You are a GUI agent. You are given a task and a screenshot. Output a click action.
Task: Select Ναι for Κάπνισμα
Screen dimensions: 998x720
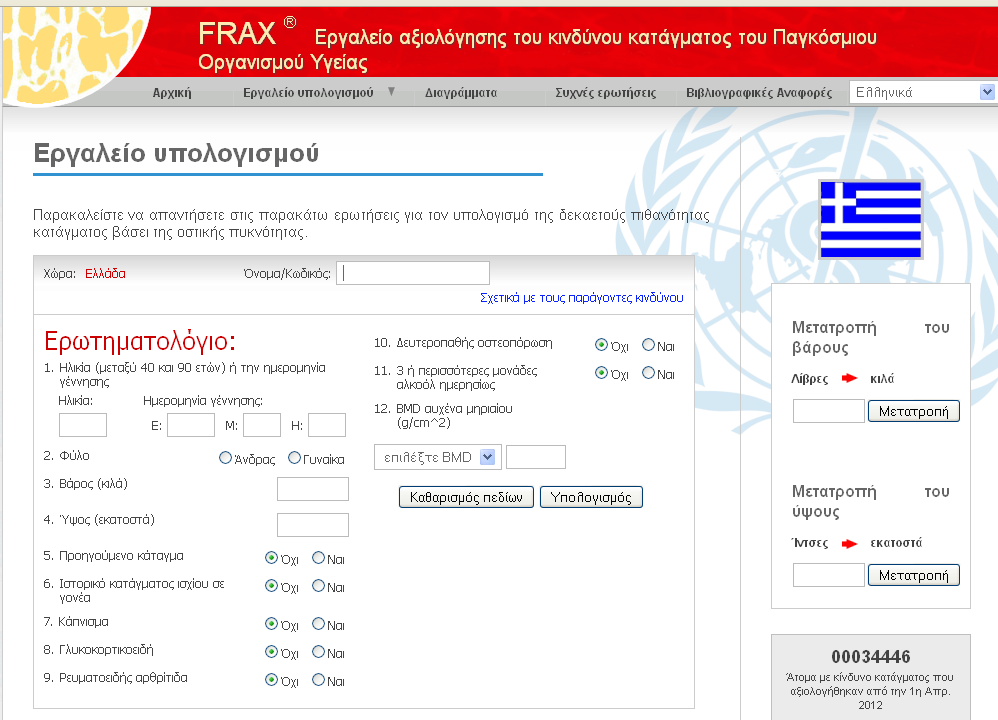(x=318, y=624)
